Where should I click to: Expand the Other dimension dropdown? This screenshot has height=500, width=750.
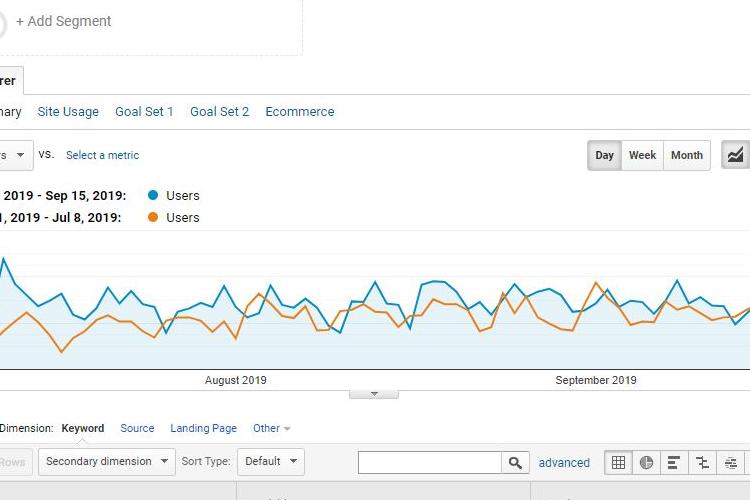coord(271,428)
